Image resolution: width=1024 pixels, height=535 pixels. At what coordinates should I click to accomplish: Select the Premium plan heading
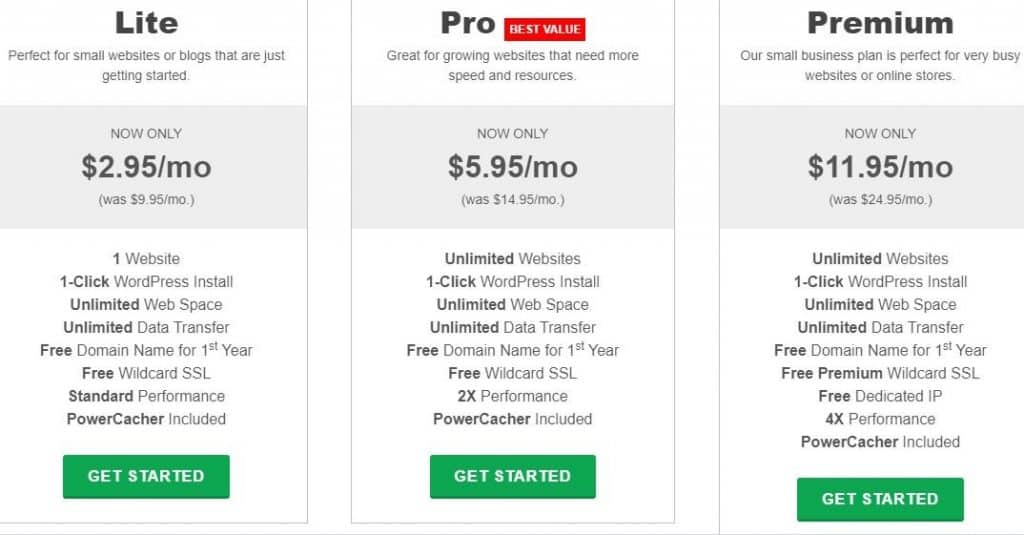(x=880, y=23)
